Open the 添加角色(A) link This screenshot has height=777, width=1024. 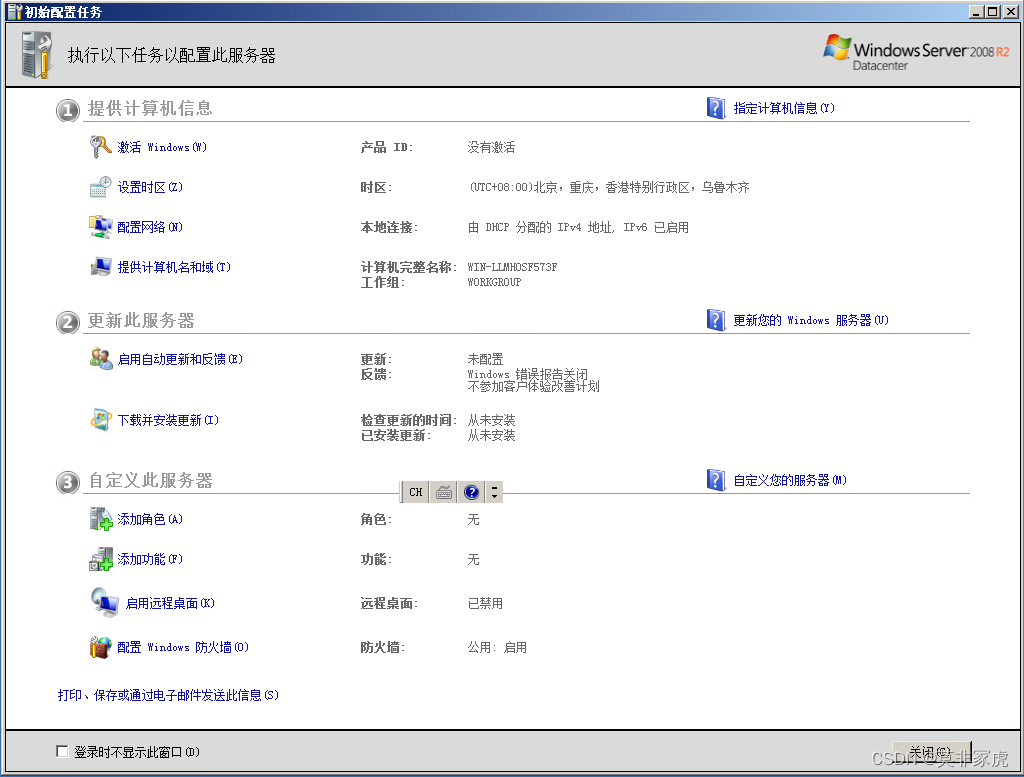pyautogui.click(x=150, y=520)
